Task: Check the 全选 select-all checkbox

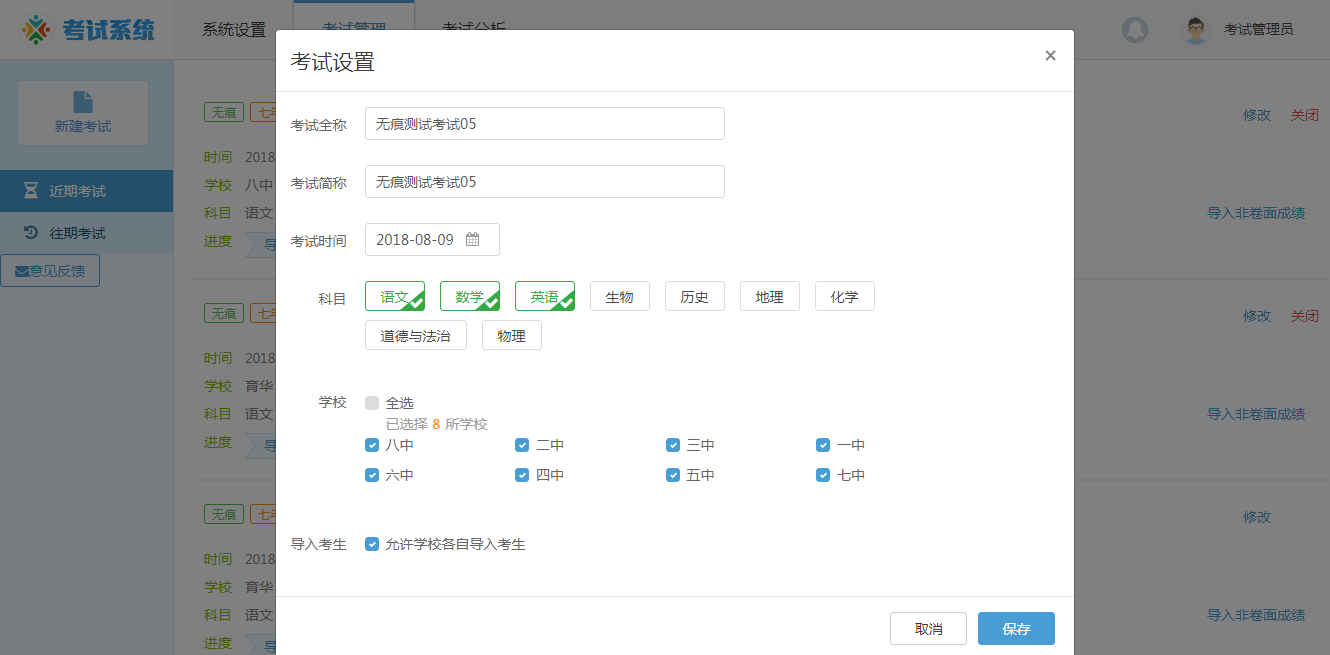Action: pyautogui.click(x=372, y=402)
